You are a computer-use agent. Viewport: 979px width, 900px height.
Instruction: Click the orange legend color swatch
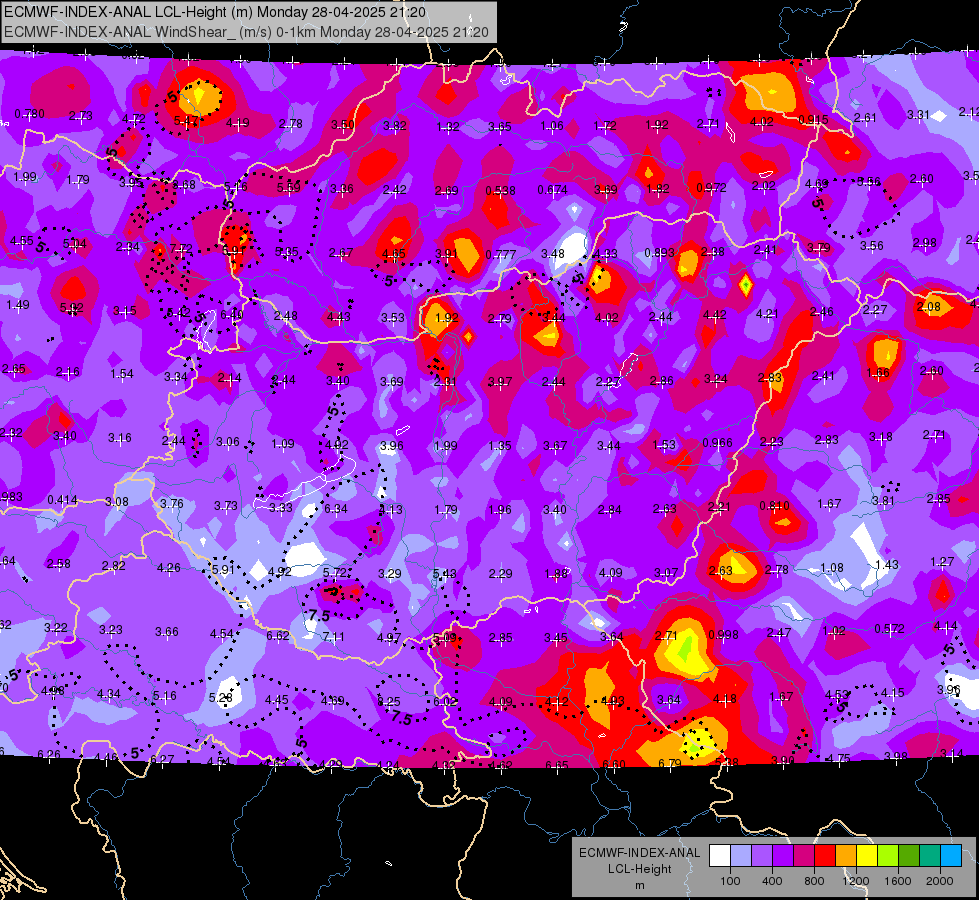(846, 856)
